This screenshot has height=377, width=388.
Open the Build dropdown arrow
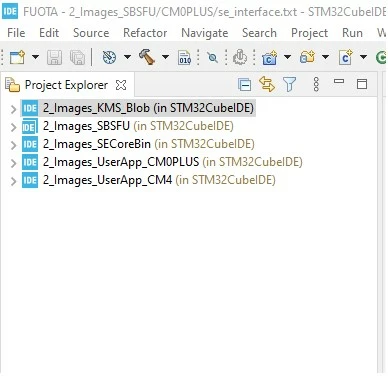pyautogui.click(x=165, y=57)
